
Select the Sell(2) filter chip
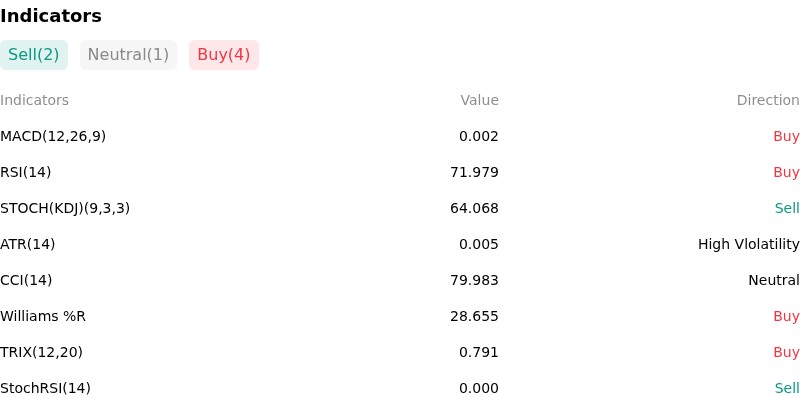pos(34,55)
